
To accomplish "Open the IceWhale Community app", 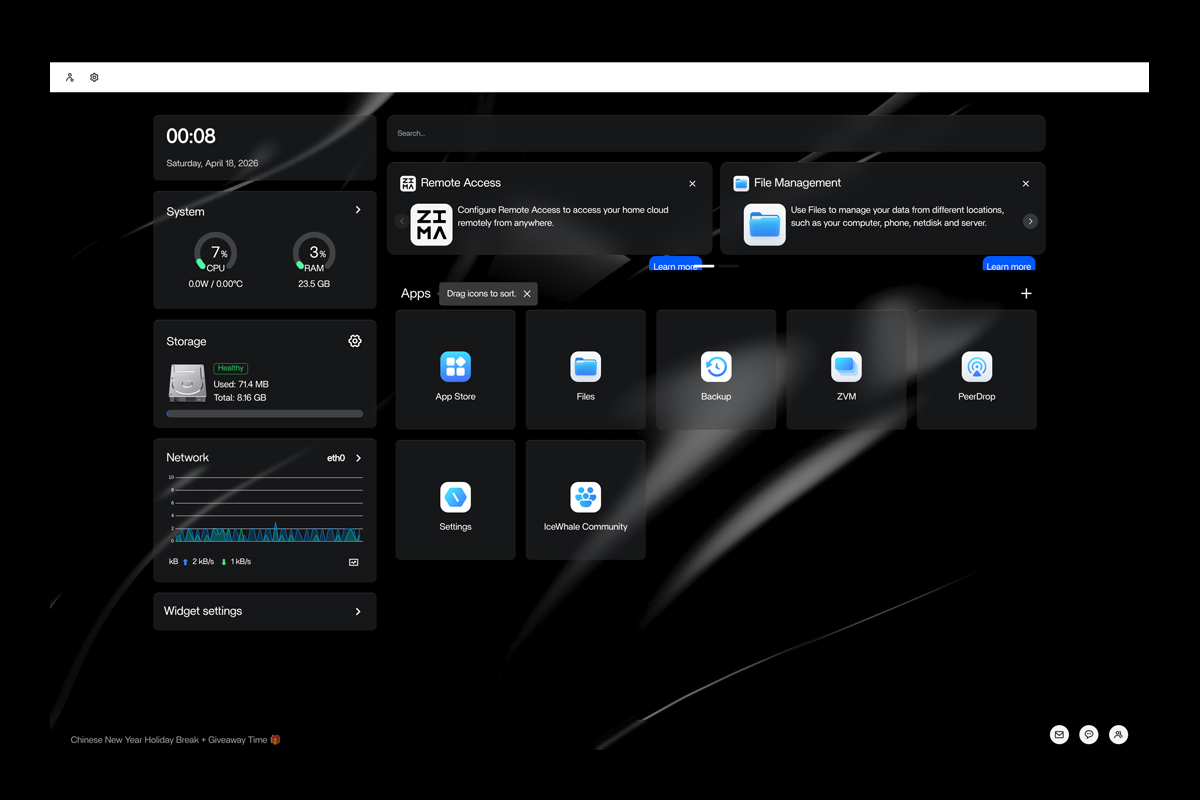I will click(x=586, y=500).
